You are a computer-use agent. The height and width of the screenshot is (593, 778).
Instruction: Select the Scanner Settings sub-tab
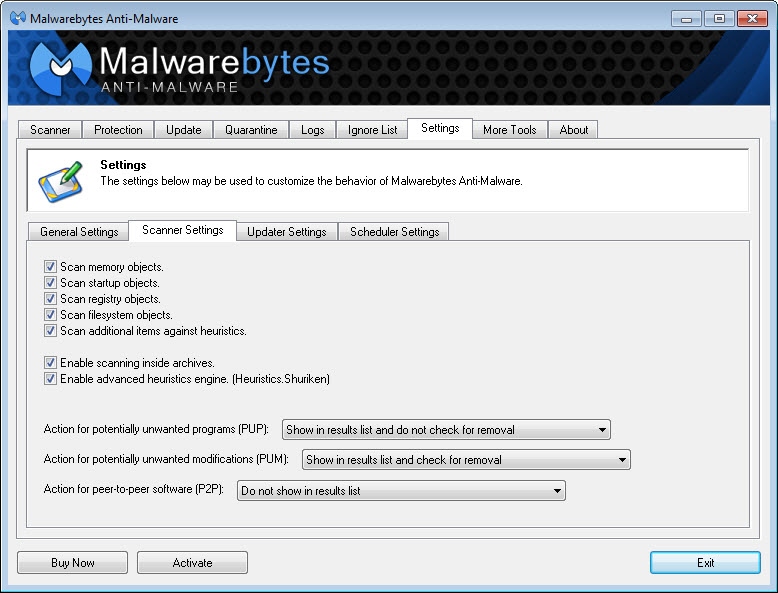183,230
